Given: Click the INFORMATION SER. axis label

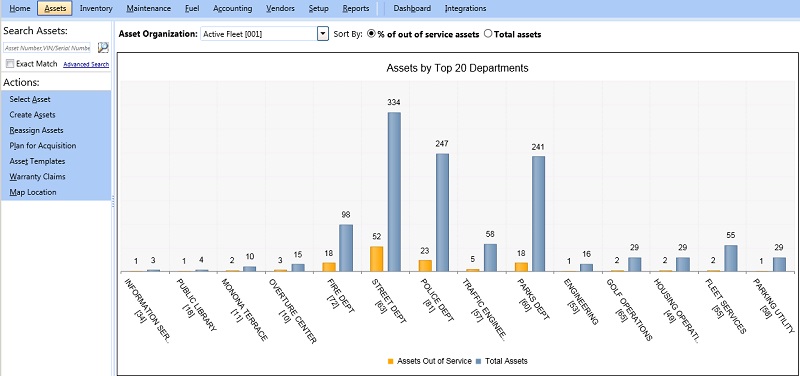Looking at the screenshot, I should 148,310.
